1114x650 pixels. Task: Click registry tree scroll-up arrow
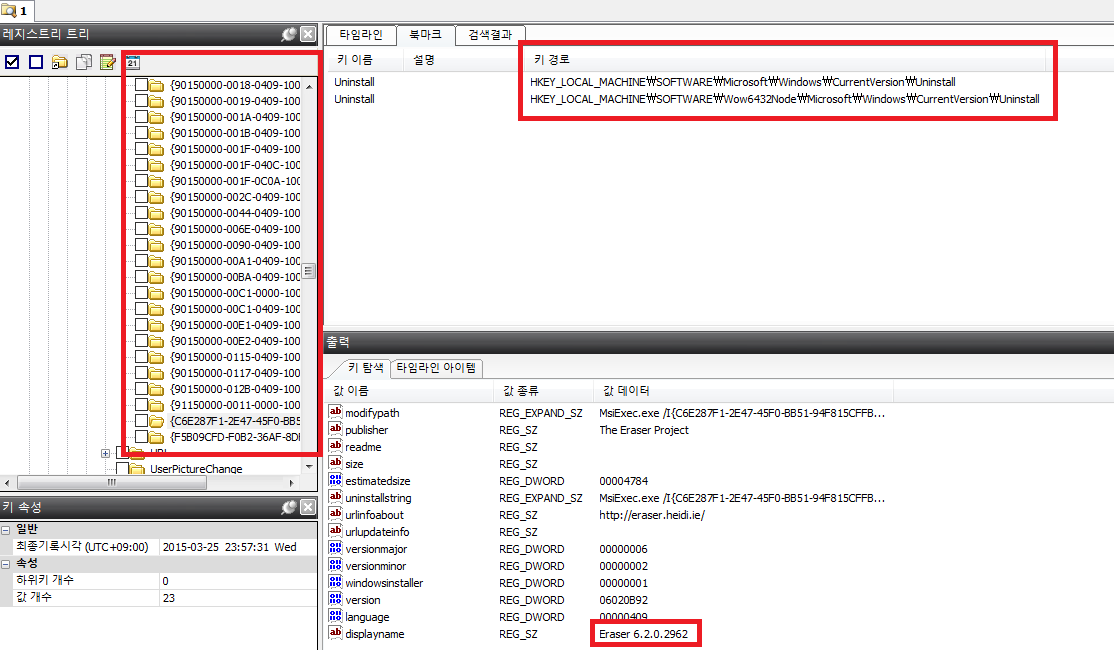309,86
